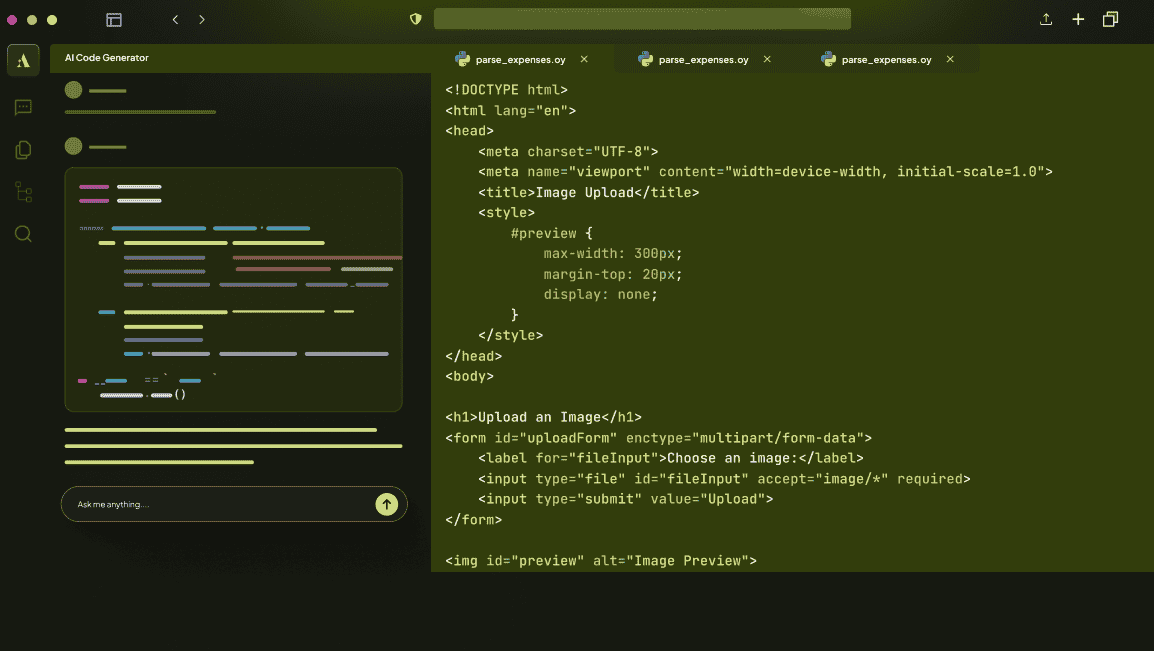Click the code snippet block in the chat
The height and width of the screenshot is (651, 1154).
pos(233,289)
